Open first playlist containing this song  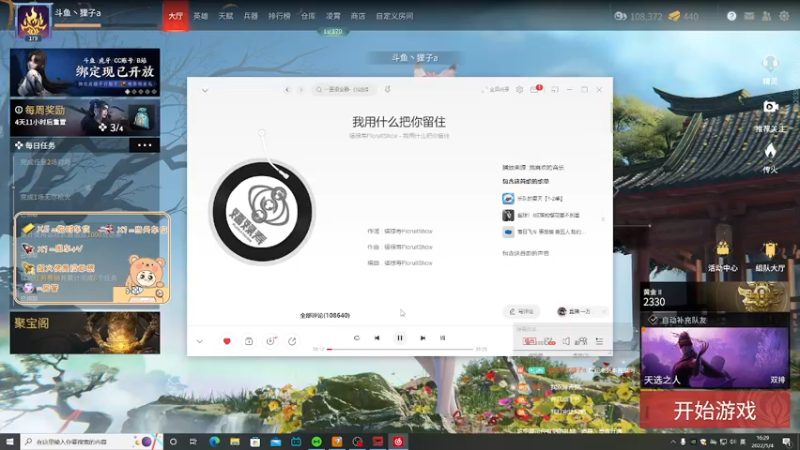(533, 198)
